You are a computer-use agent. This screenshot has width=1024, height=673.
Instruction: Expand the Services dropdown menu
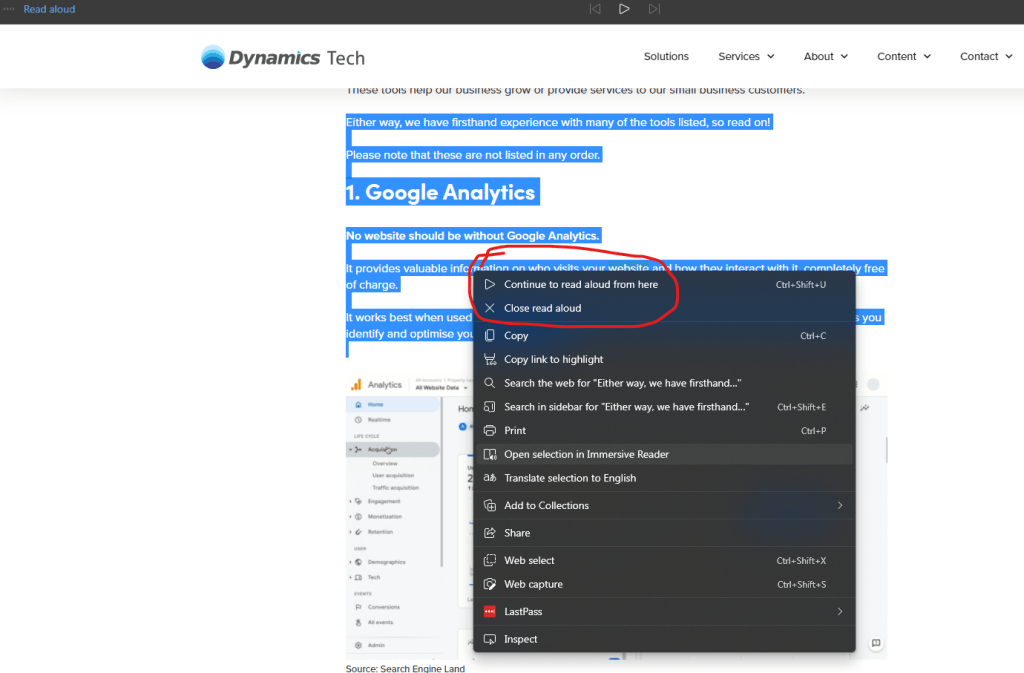(746, 56)
